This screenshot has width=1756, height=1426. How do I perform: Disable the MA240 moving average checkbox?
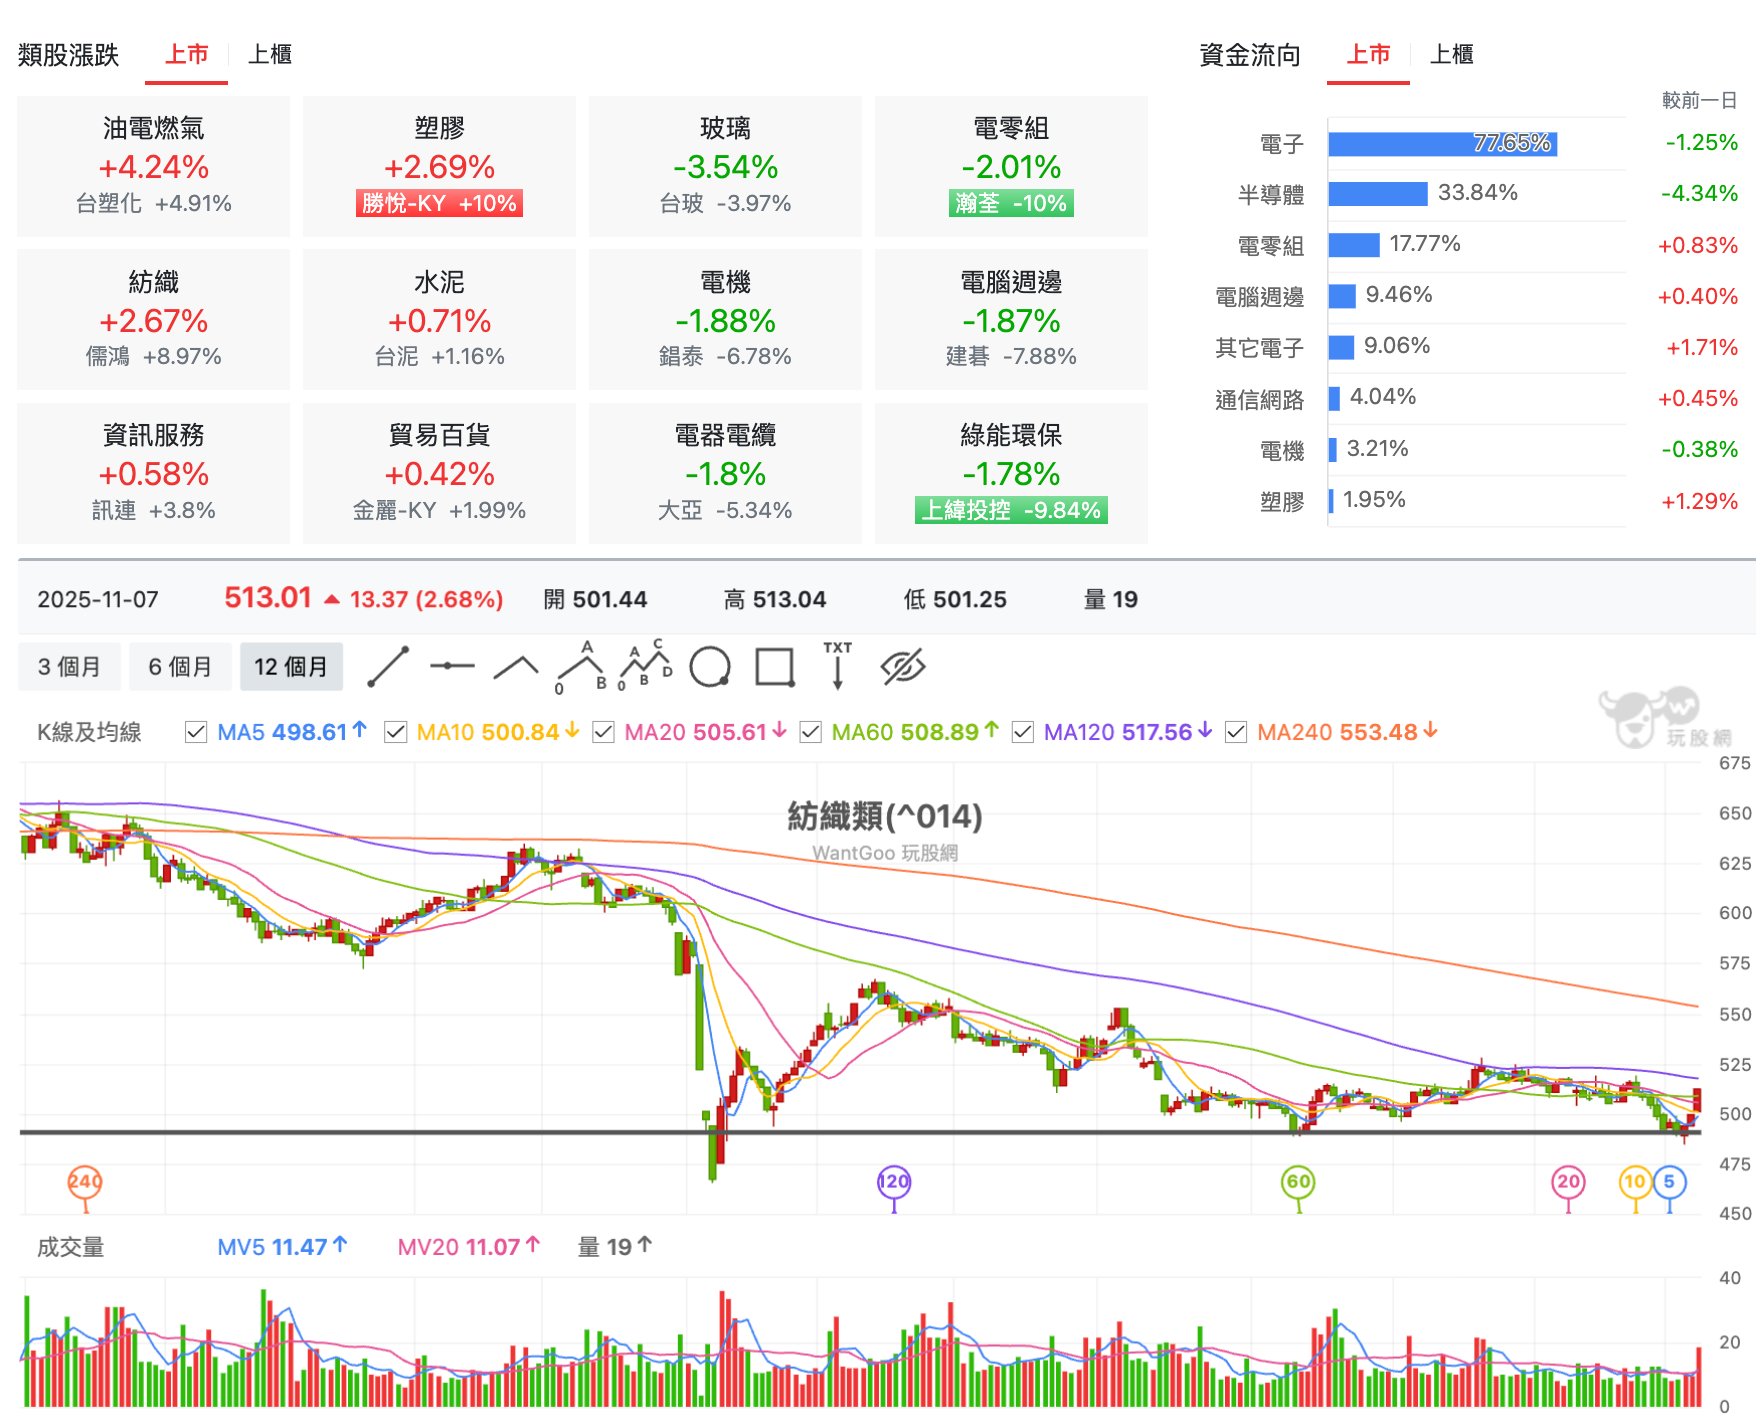(1236, 733)
